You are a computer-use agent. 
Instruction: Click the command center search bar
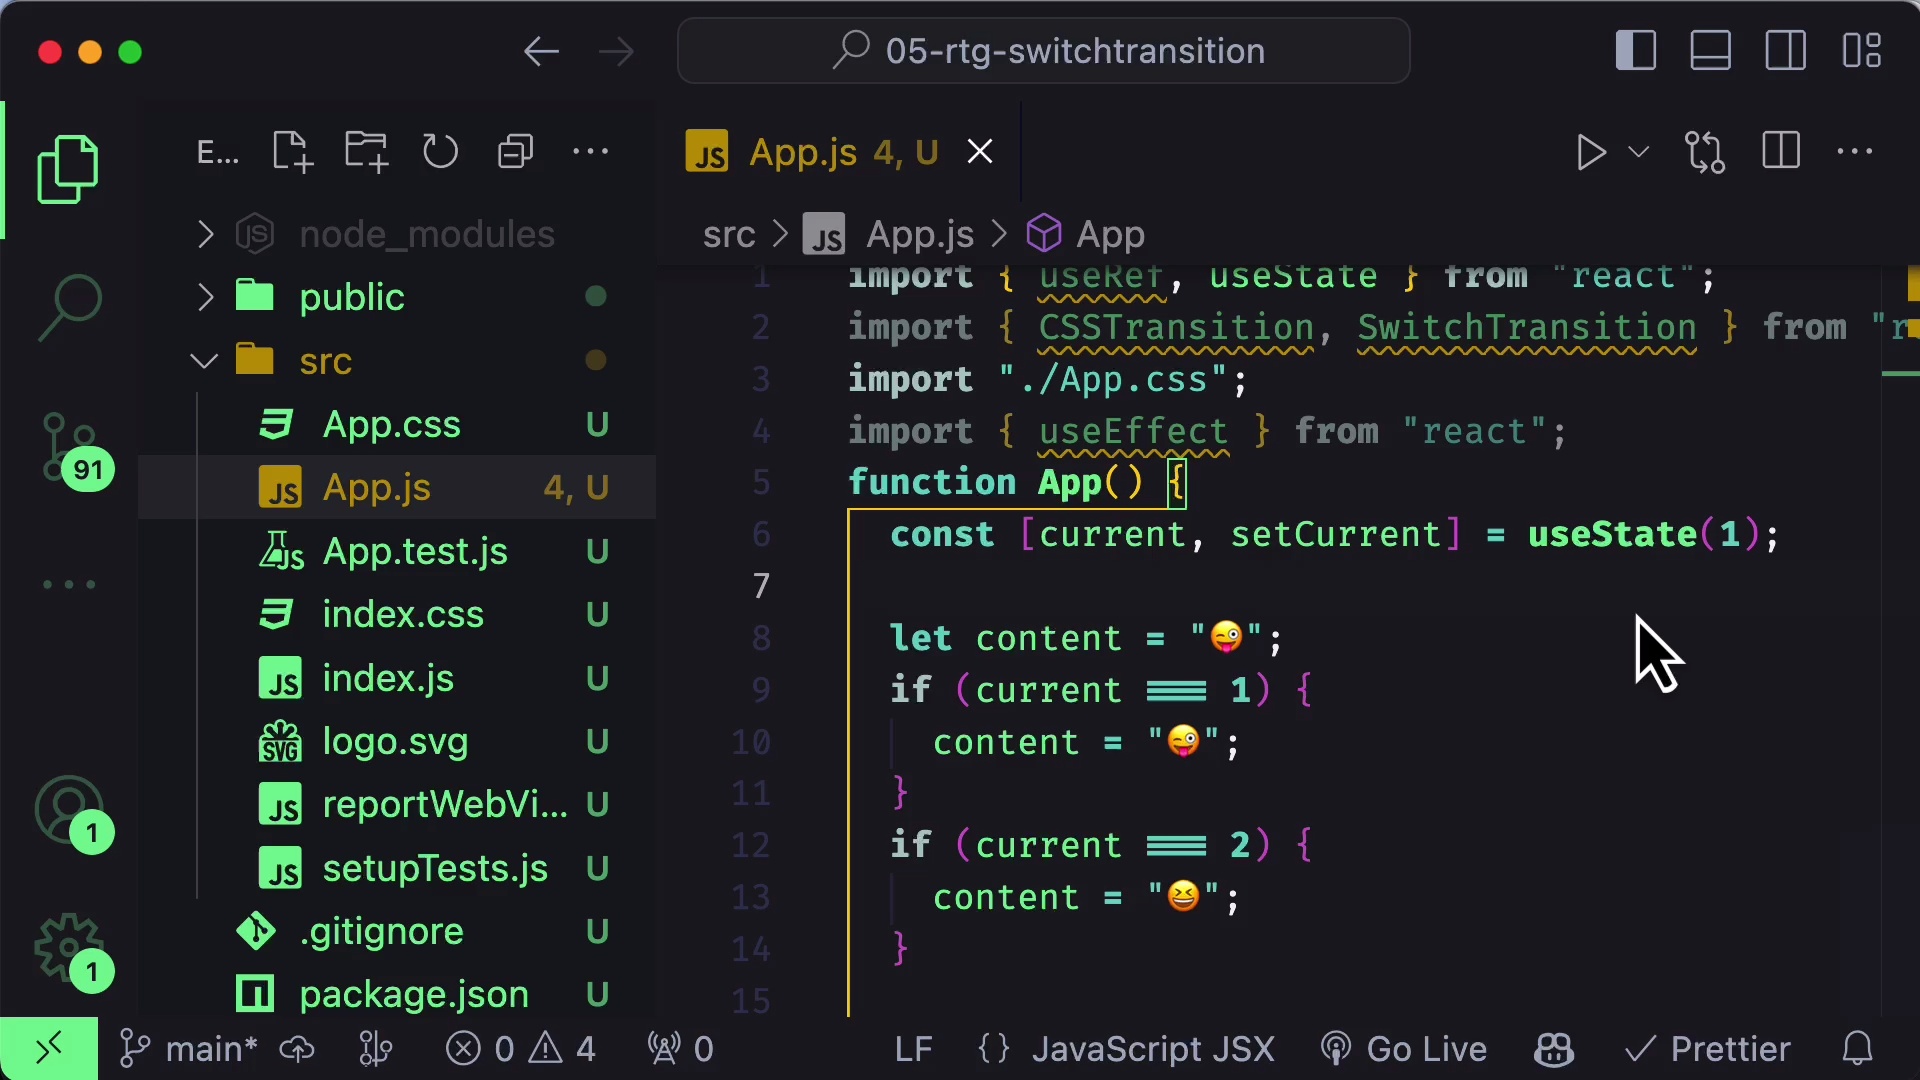[x=1043, y=50]
